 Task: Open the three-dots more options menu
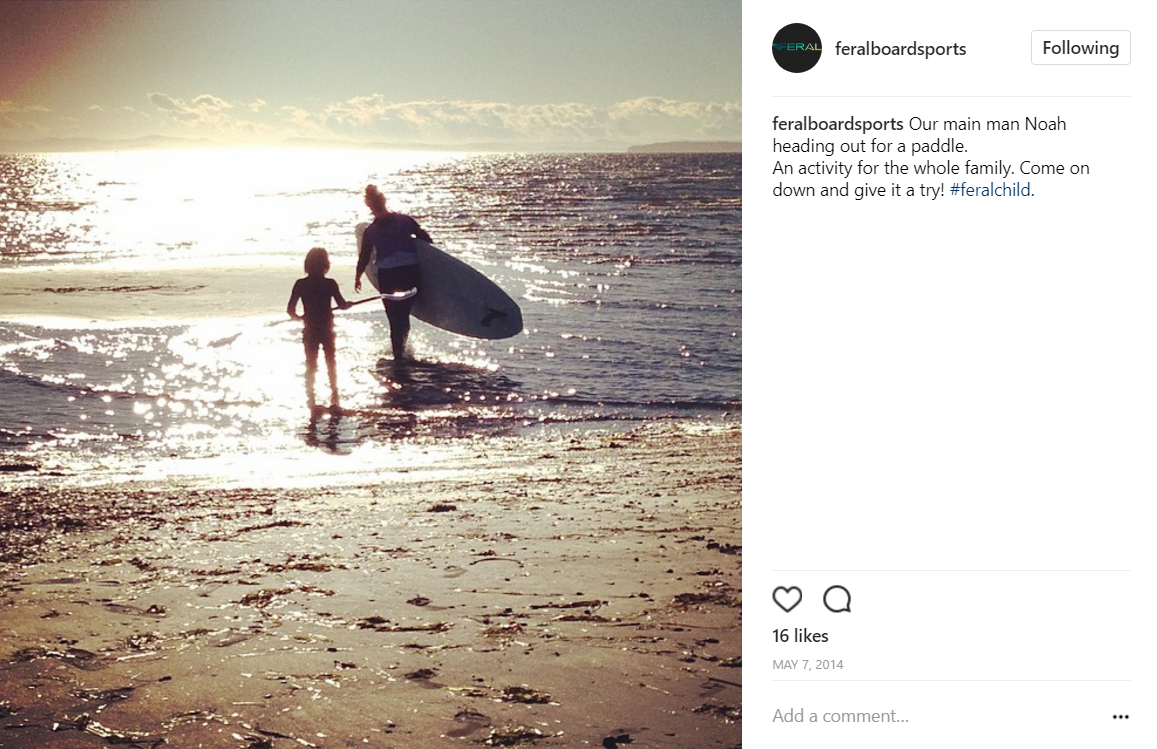point(1120,717)
